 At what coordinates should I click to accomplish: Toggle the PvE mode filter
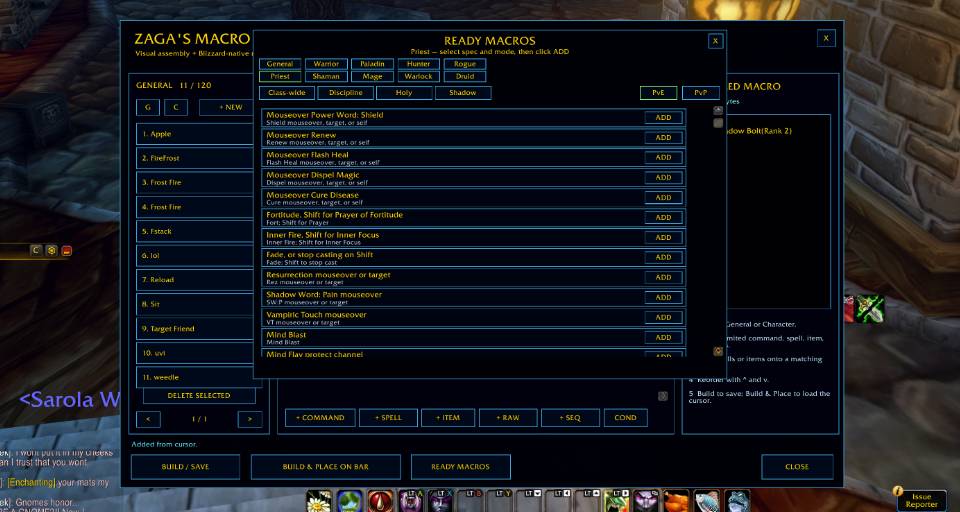658,92
